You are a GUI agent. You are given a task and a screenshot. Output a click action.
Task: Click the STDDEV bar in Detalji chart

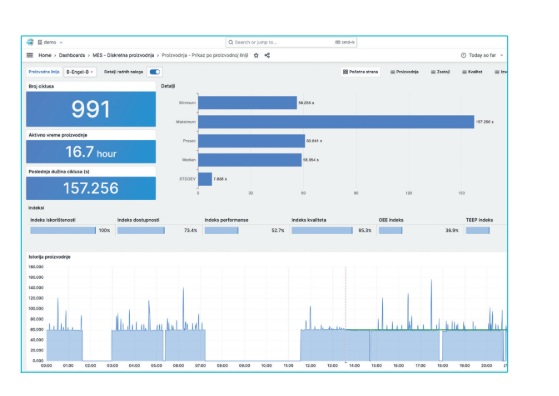[x=205, y=179]
